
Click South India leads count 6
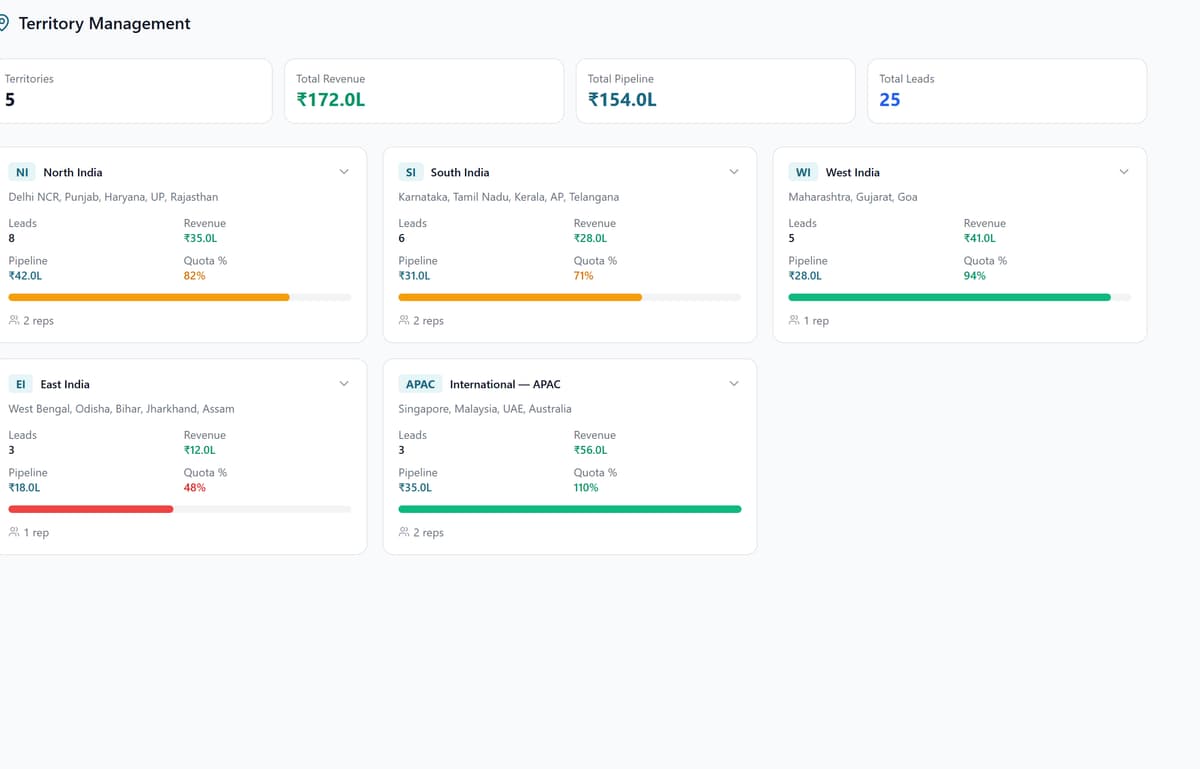[x=402, y=238]
